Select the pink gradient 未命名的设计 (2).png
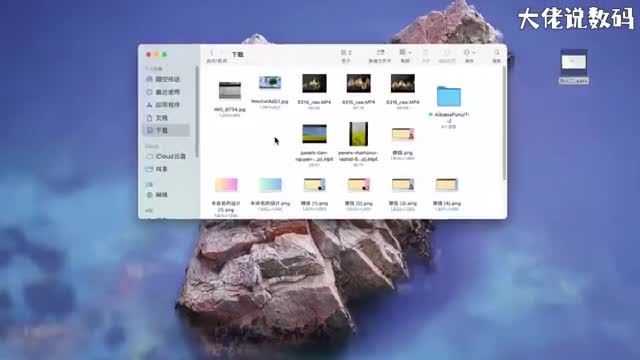 tap(226, 185)
